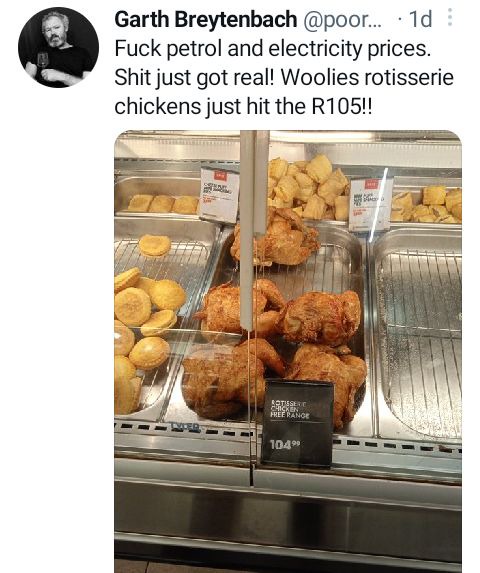
Task: Click the blue TYLER text on counter edge
Action: point(185,426)
